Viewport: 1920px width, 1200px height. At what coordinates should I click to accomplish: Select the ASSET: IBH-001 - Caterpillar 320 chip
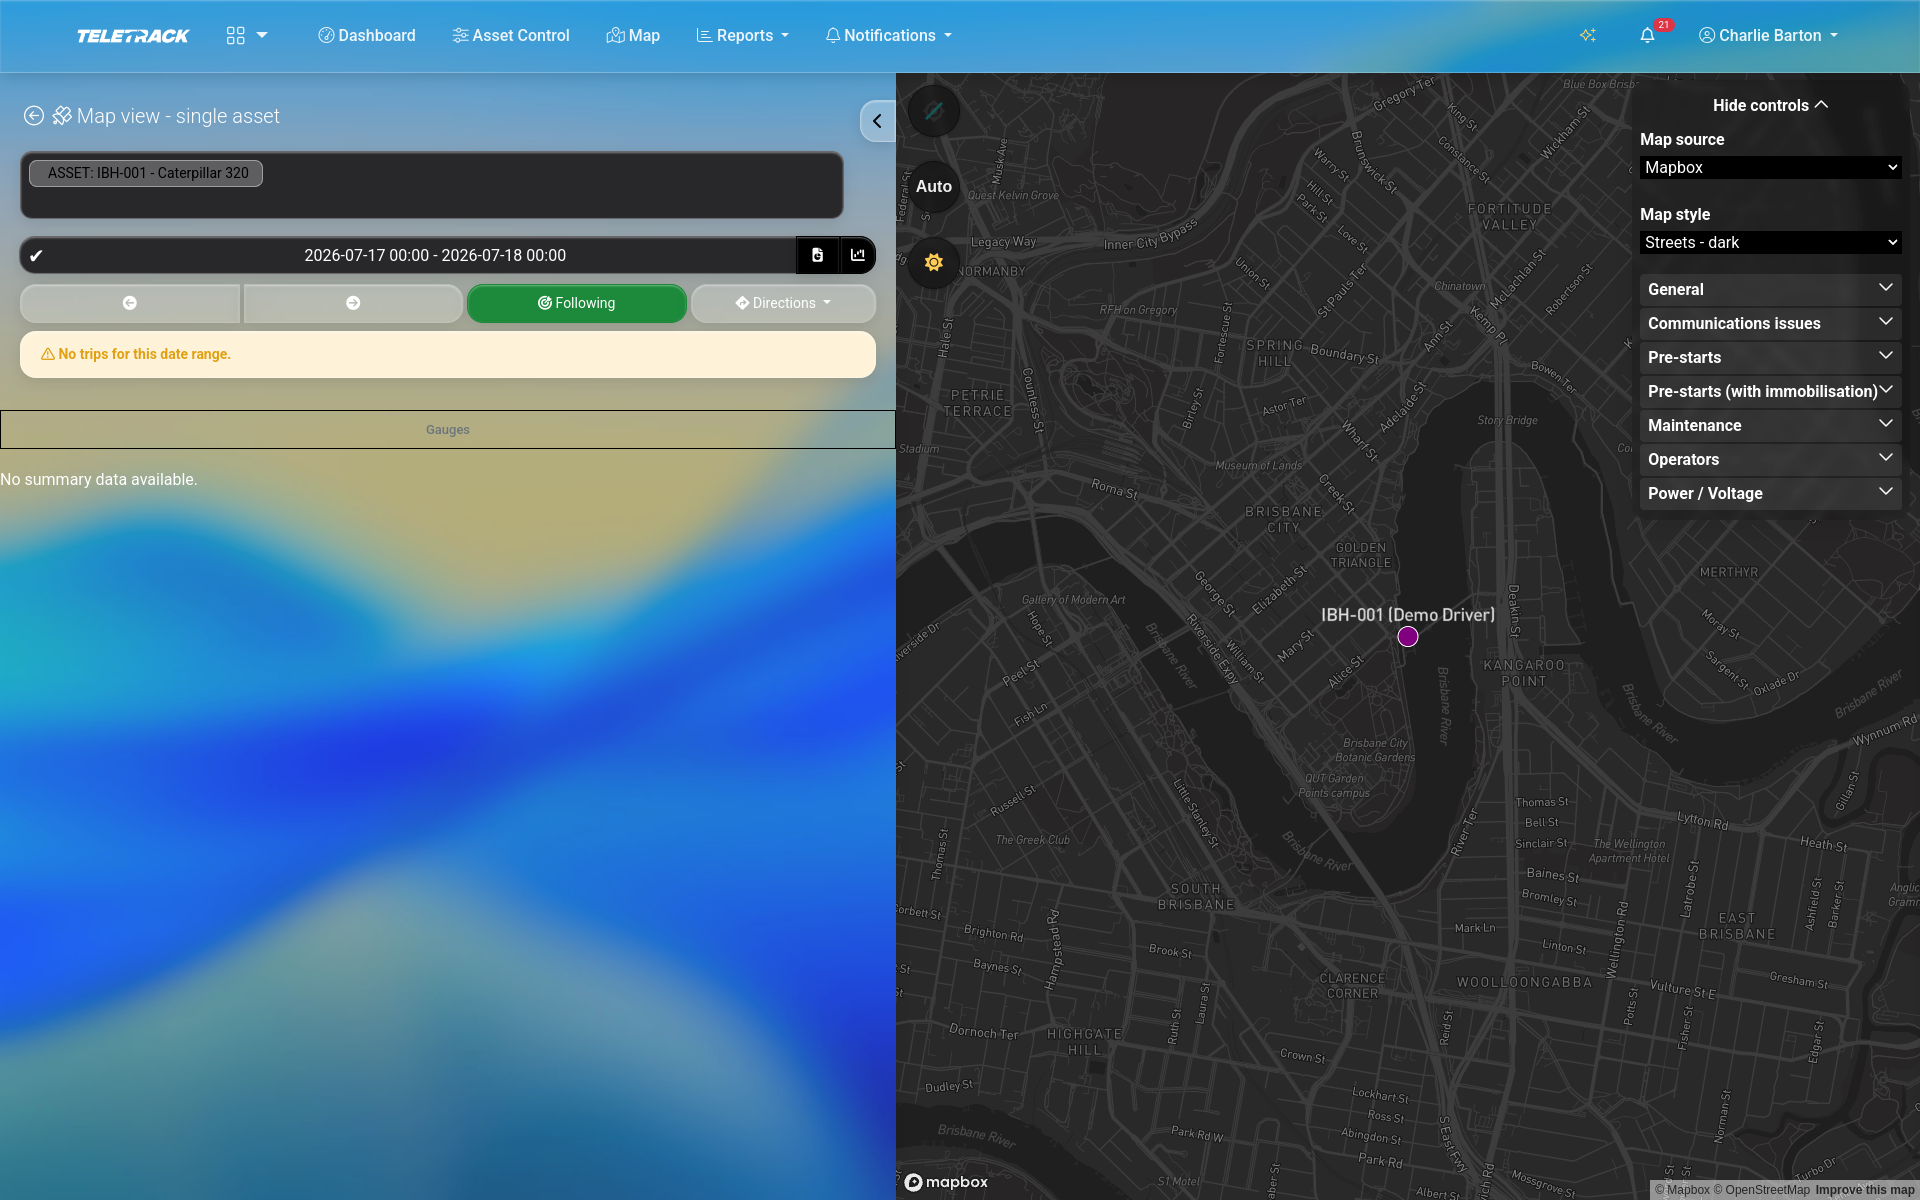tap(147, 173)
